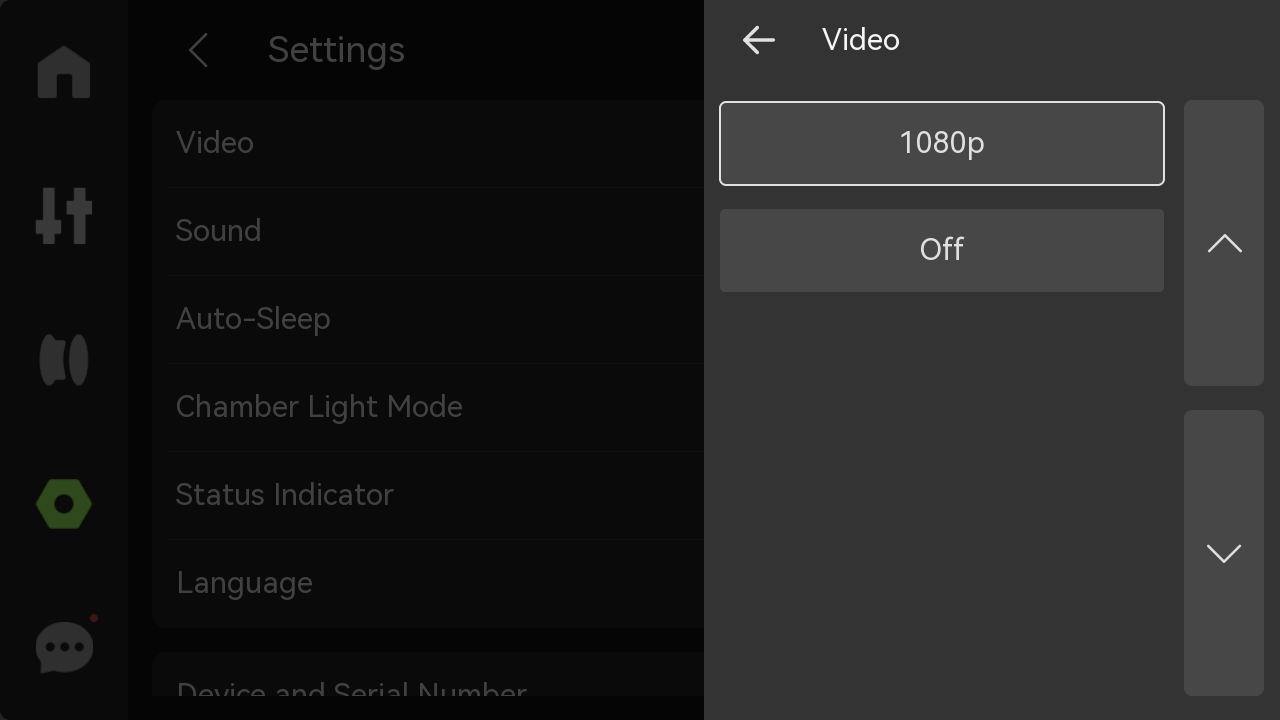Open the filament spool icon in sidebar
The width and height of the screenshot is (1280, 720).
click(64, 360)
